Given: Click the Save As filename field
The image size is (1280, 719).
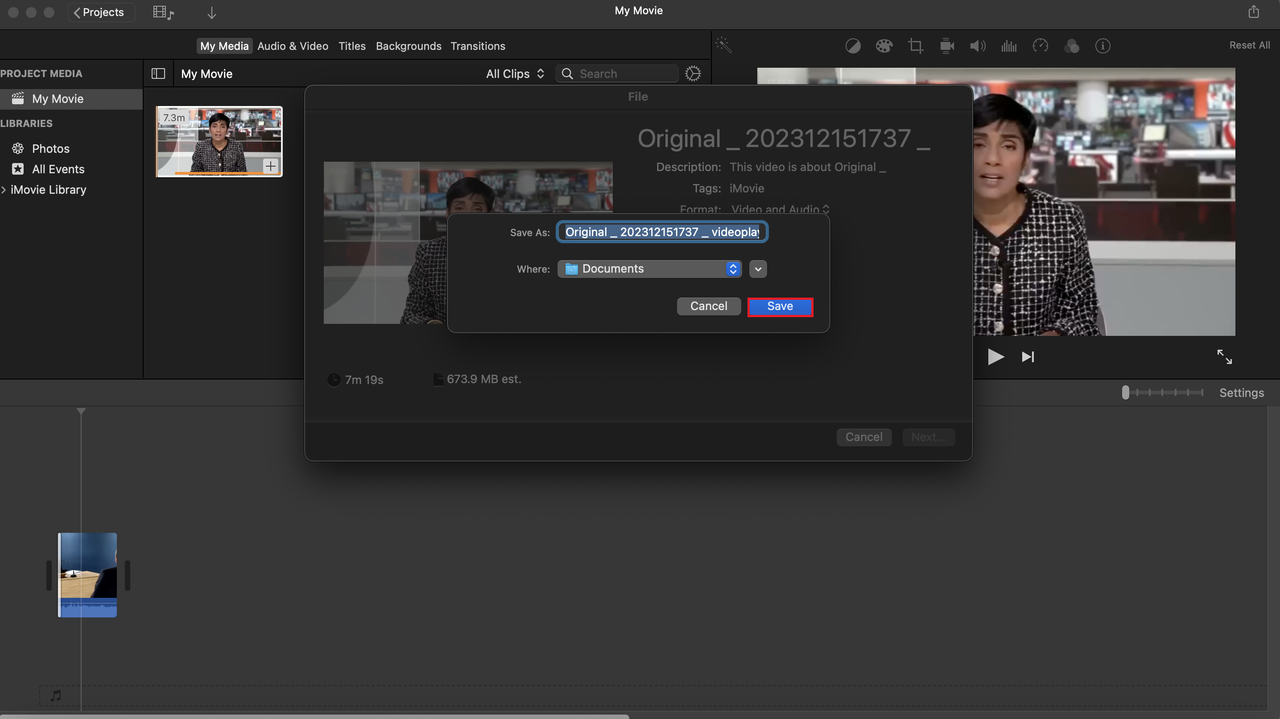Looking at the screenshot, I should pyautogui.click(x=662, y=232).
